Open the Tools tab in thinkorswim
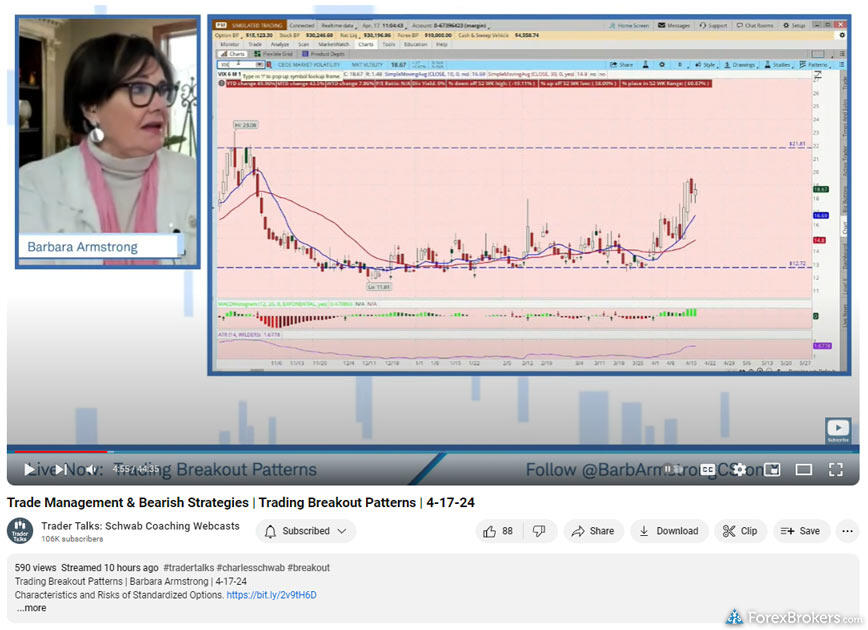The width and height of the screenshot is (868, 630). pos(389,44)
